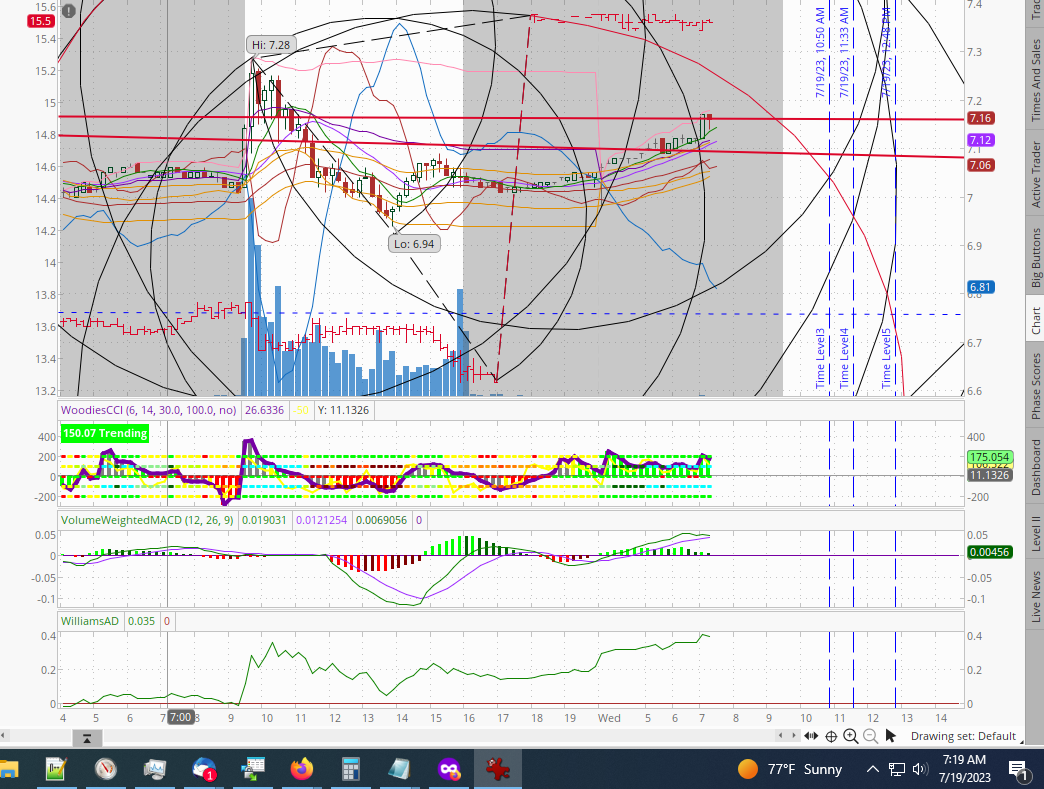Click the WilliamsAD study label
Viewport: 1044px width, 789px height.
[x=91, y=621]
